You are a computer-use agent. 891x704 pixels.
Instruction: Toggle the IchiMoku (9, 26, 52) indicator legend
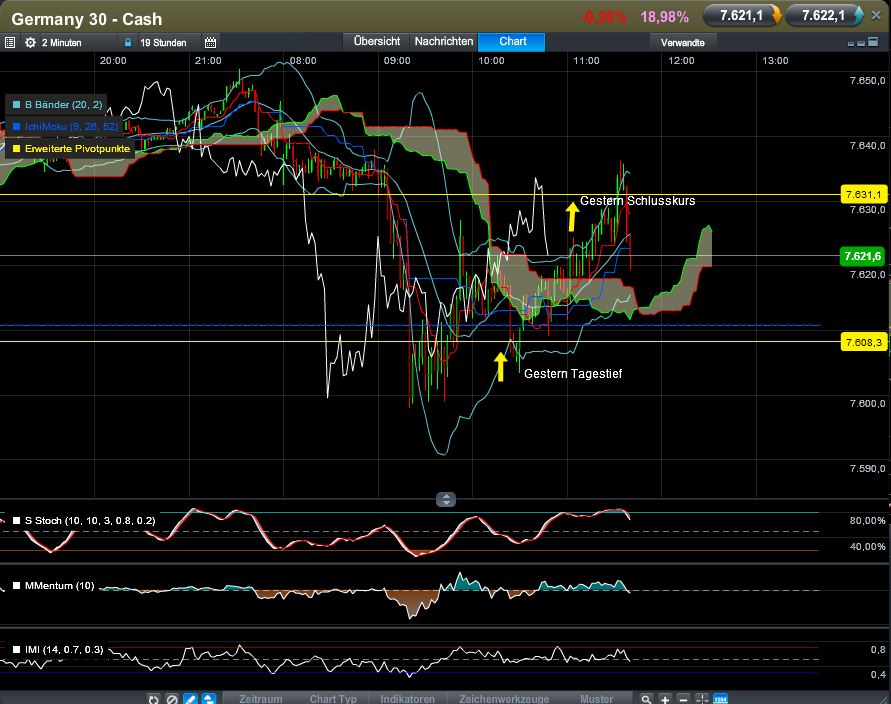tap(64, 126)
